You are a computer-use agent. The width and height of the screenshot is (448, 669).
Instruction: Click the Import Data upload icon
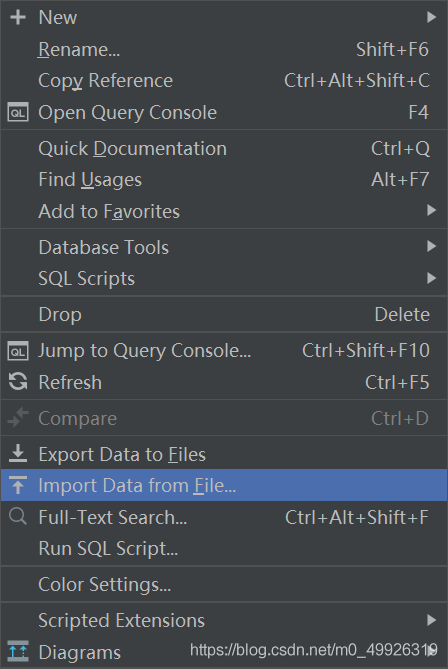point(18,485)
